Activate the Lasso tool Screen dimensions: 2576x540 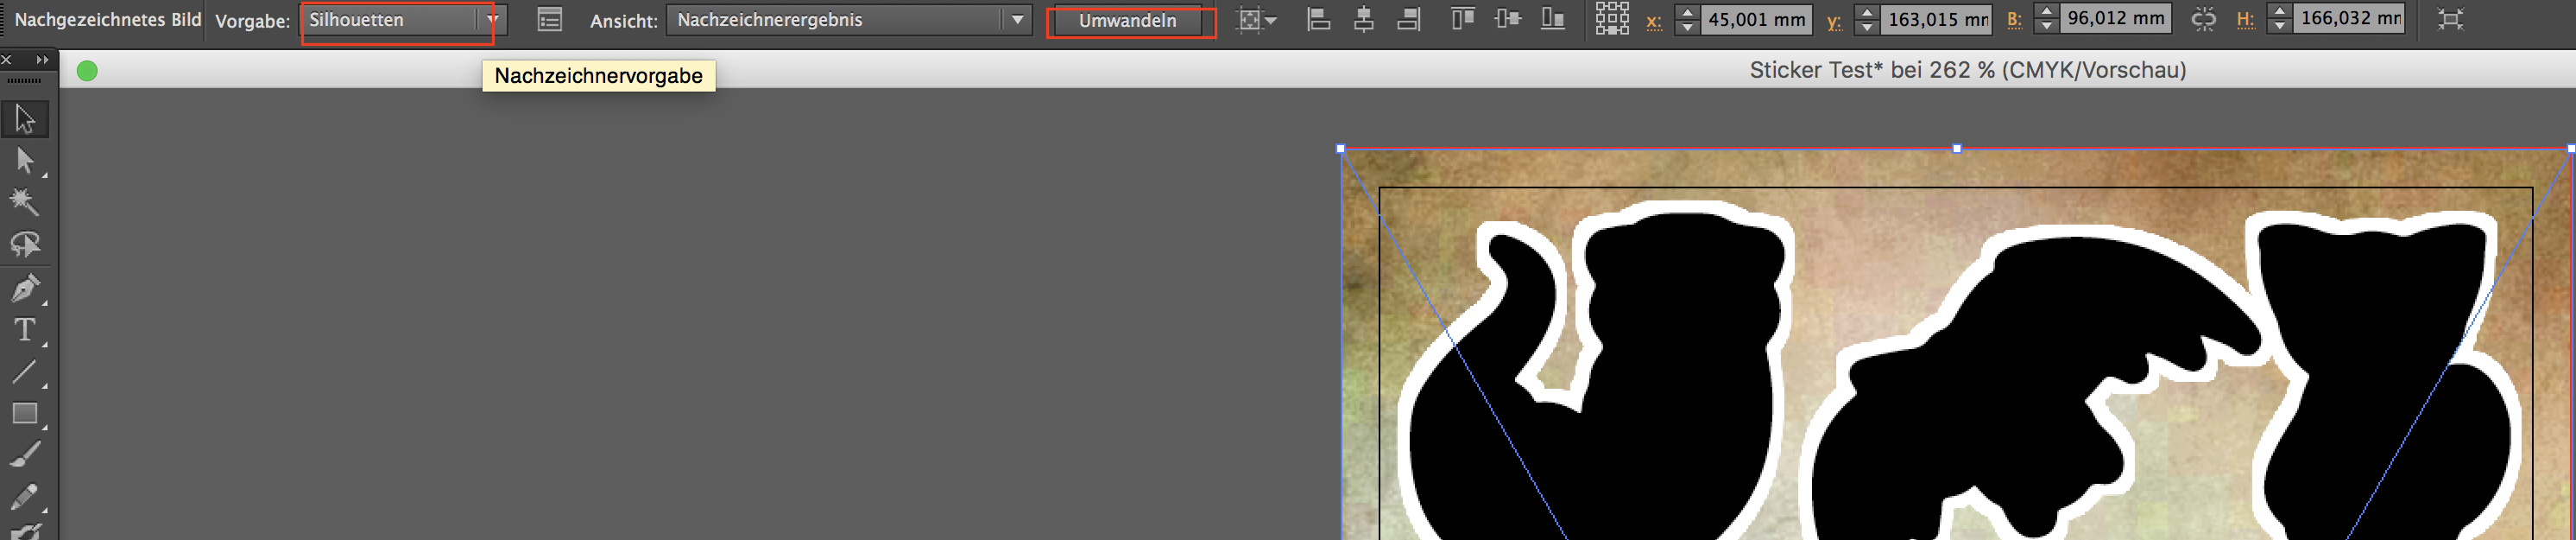25,244
